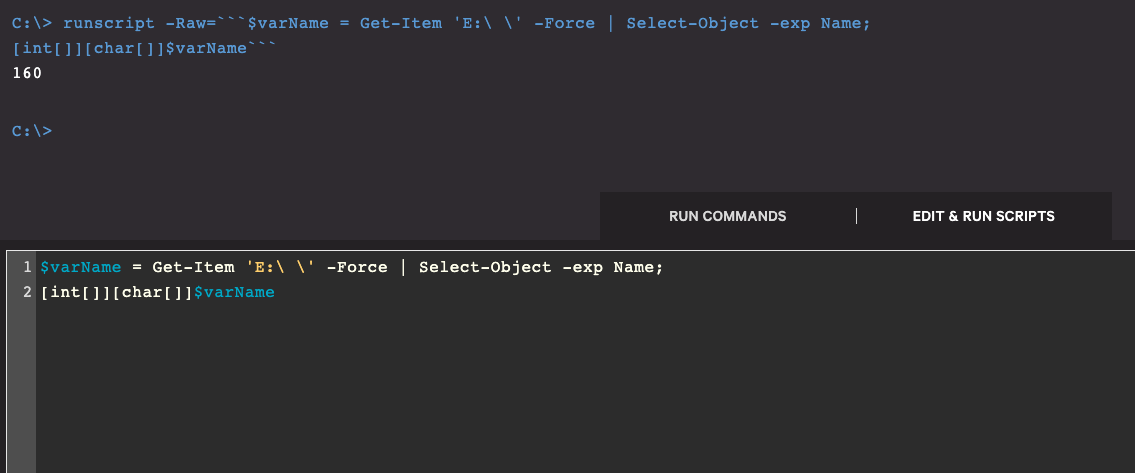Click the -Raw= argument in the terminal command
The image size is (1135, 473).
[x=188, y=24]
